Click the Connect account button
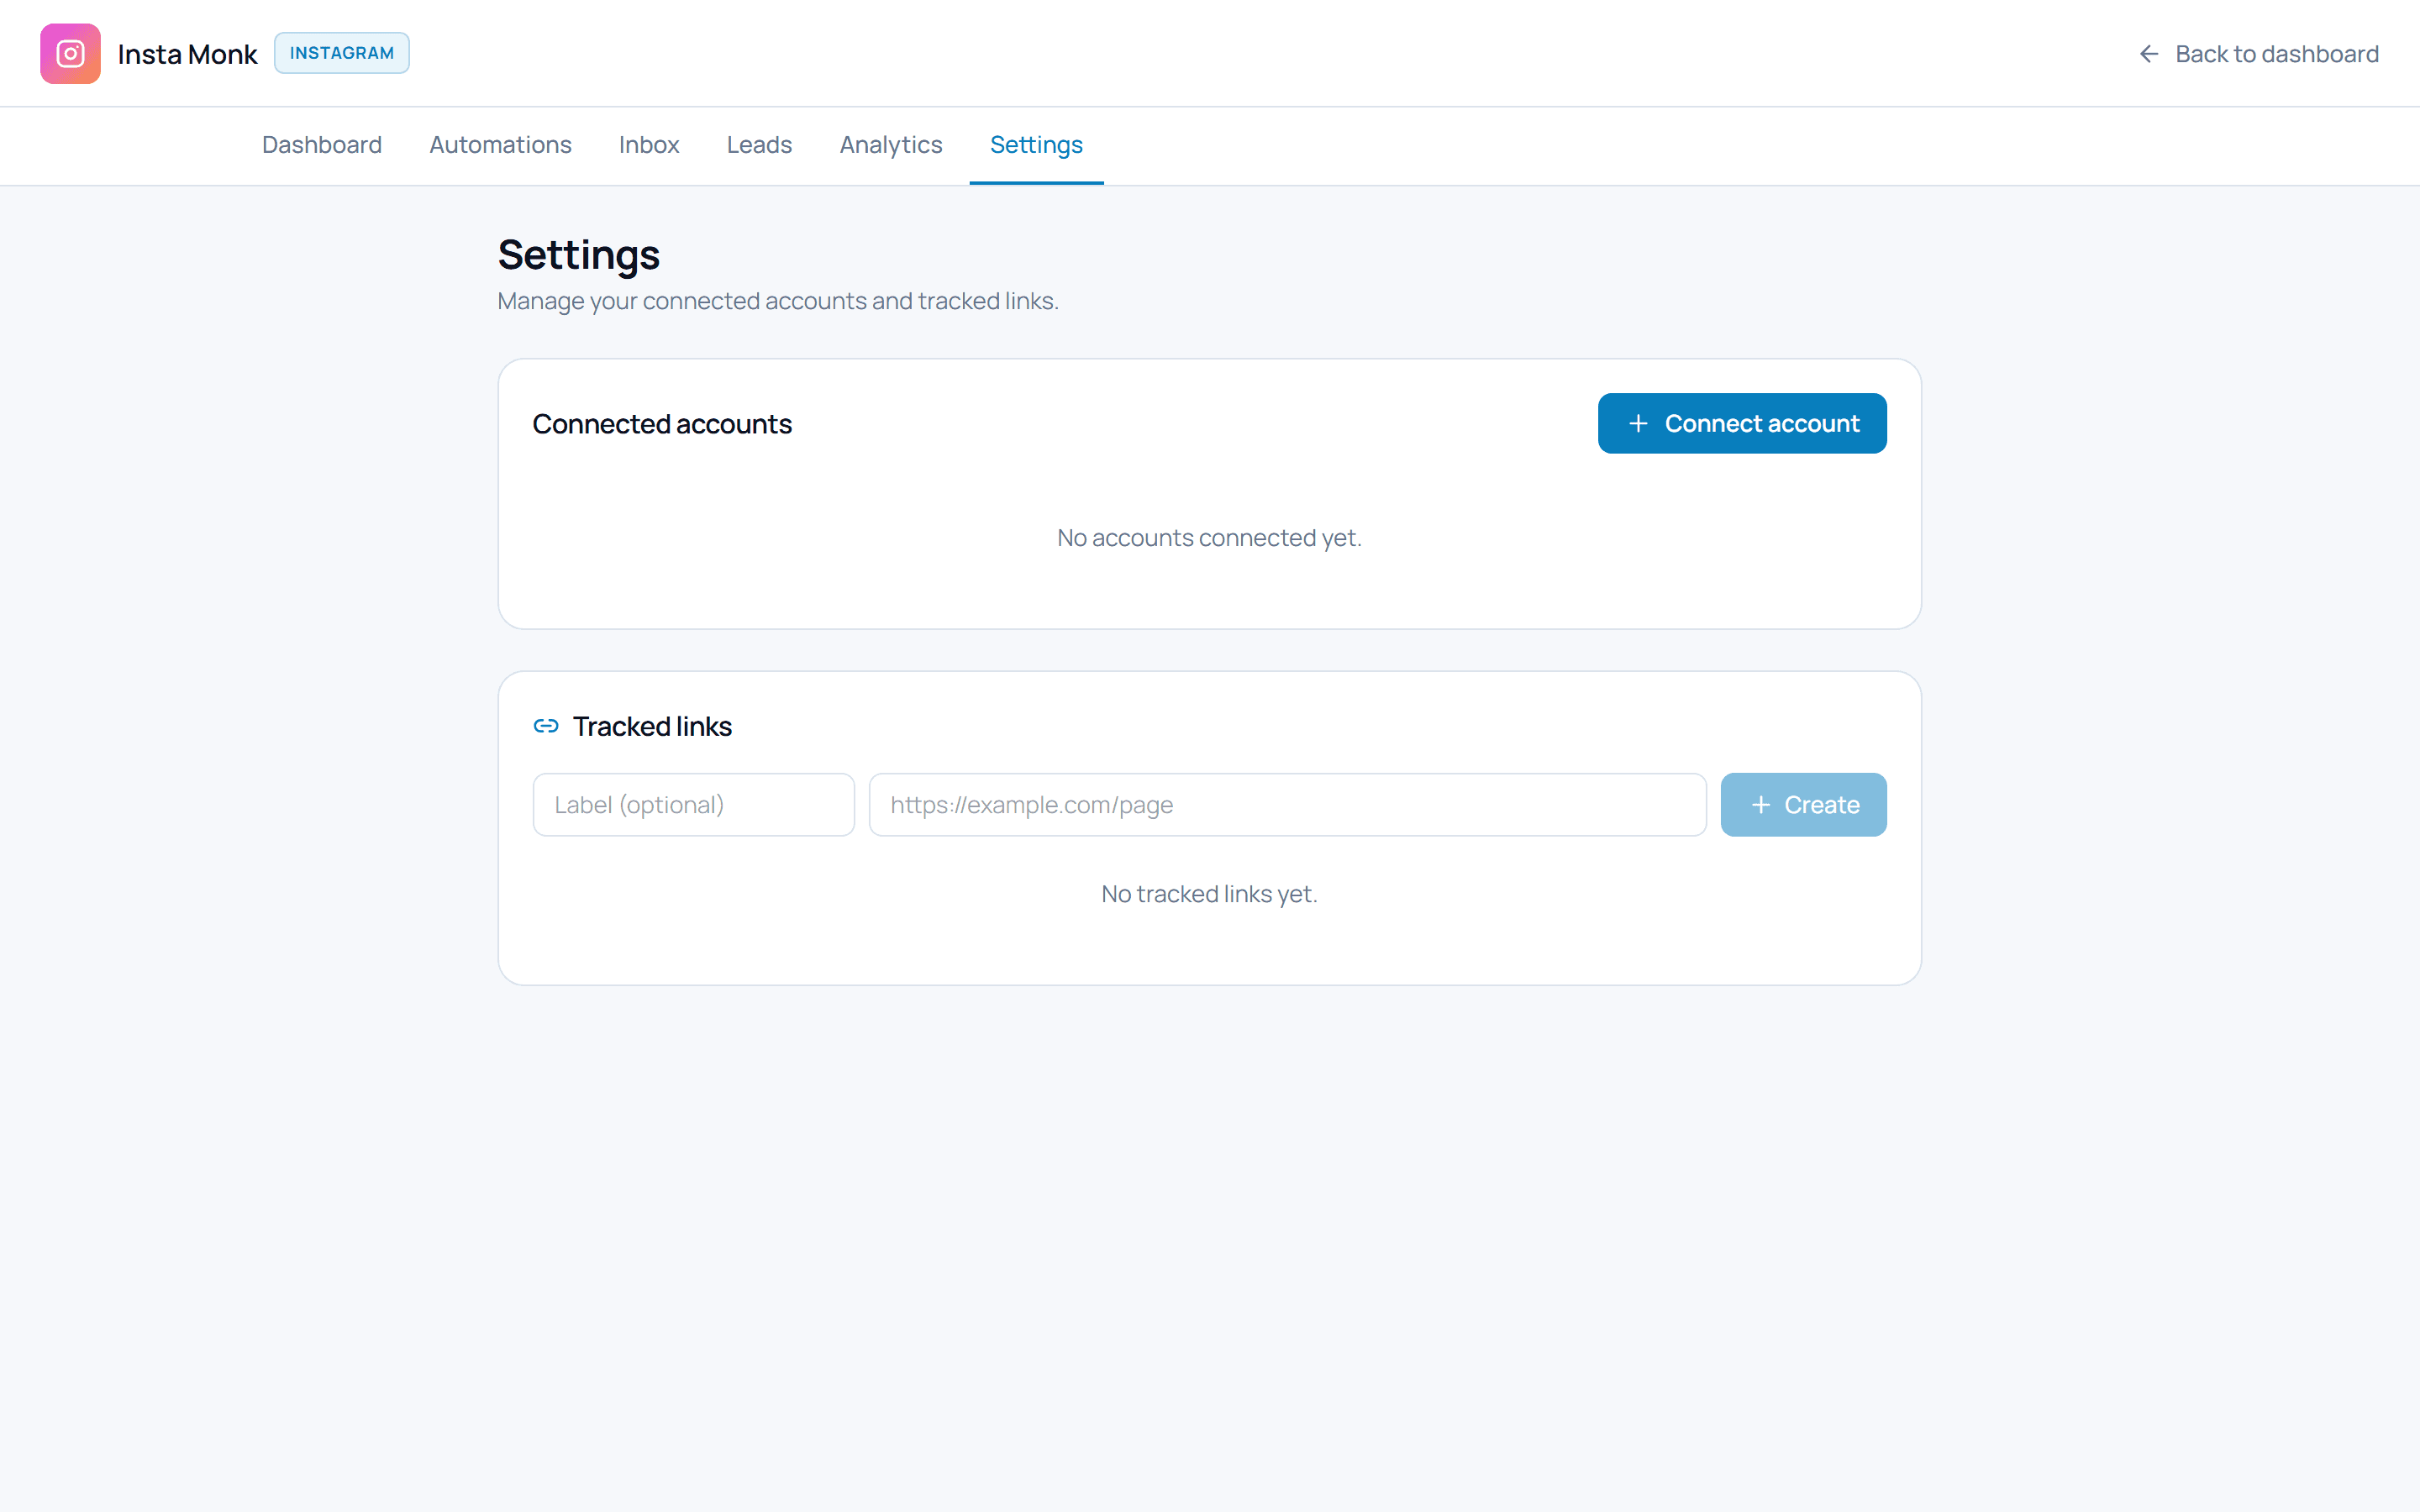 (1742, 424)
